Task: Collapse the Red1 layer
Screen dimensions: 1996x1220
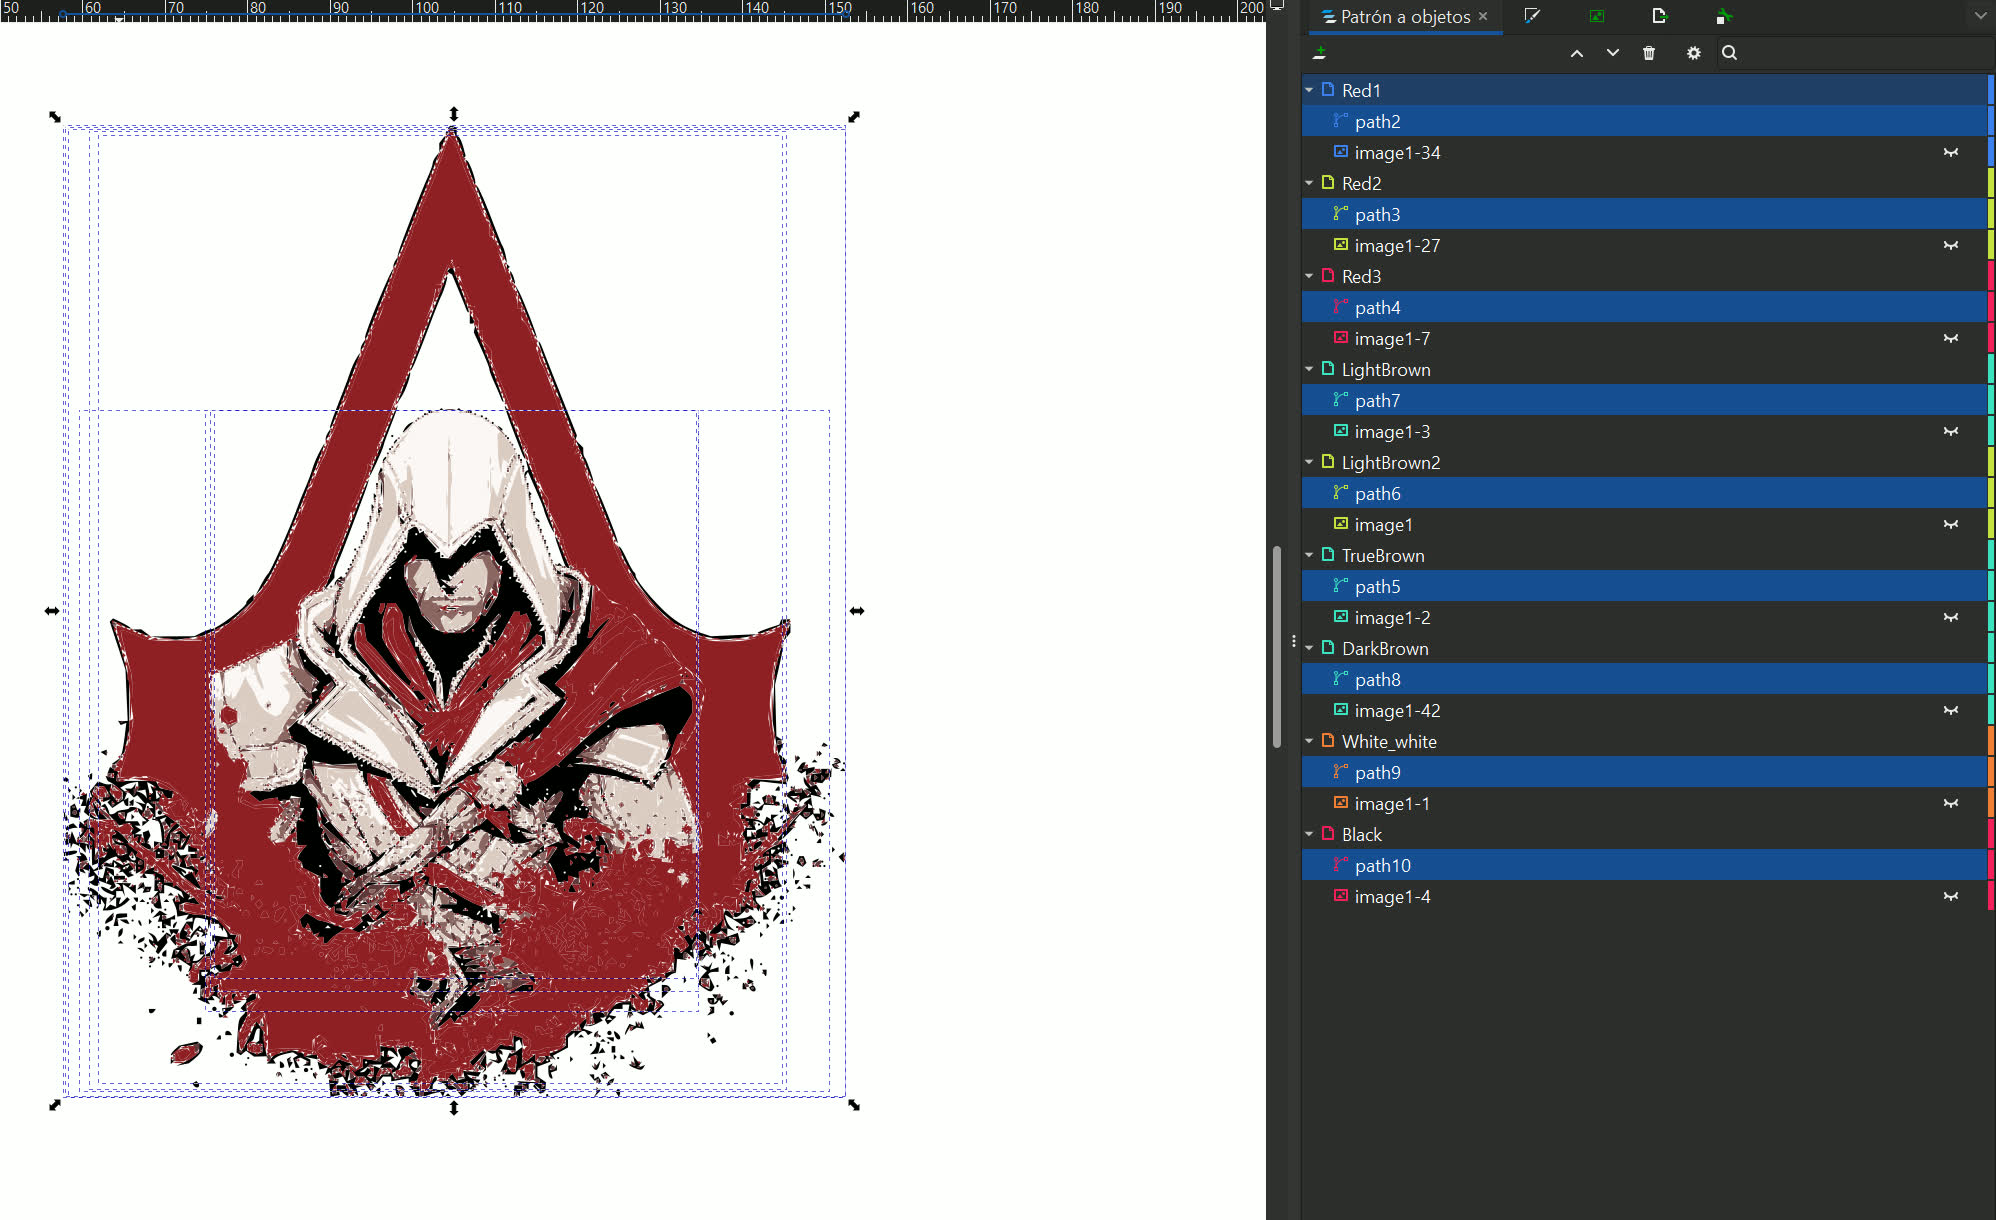Action: pos(1309,90)
